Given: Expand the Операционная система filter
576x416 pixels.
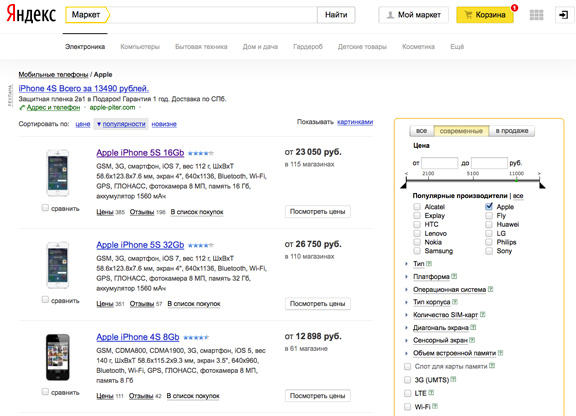Looking at the screenshot, I should (x=450, y=290).
